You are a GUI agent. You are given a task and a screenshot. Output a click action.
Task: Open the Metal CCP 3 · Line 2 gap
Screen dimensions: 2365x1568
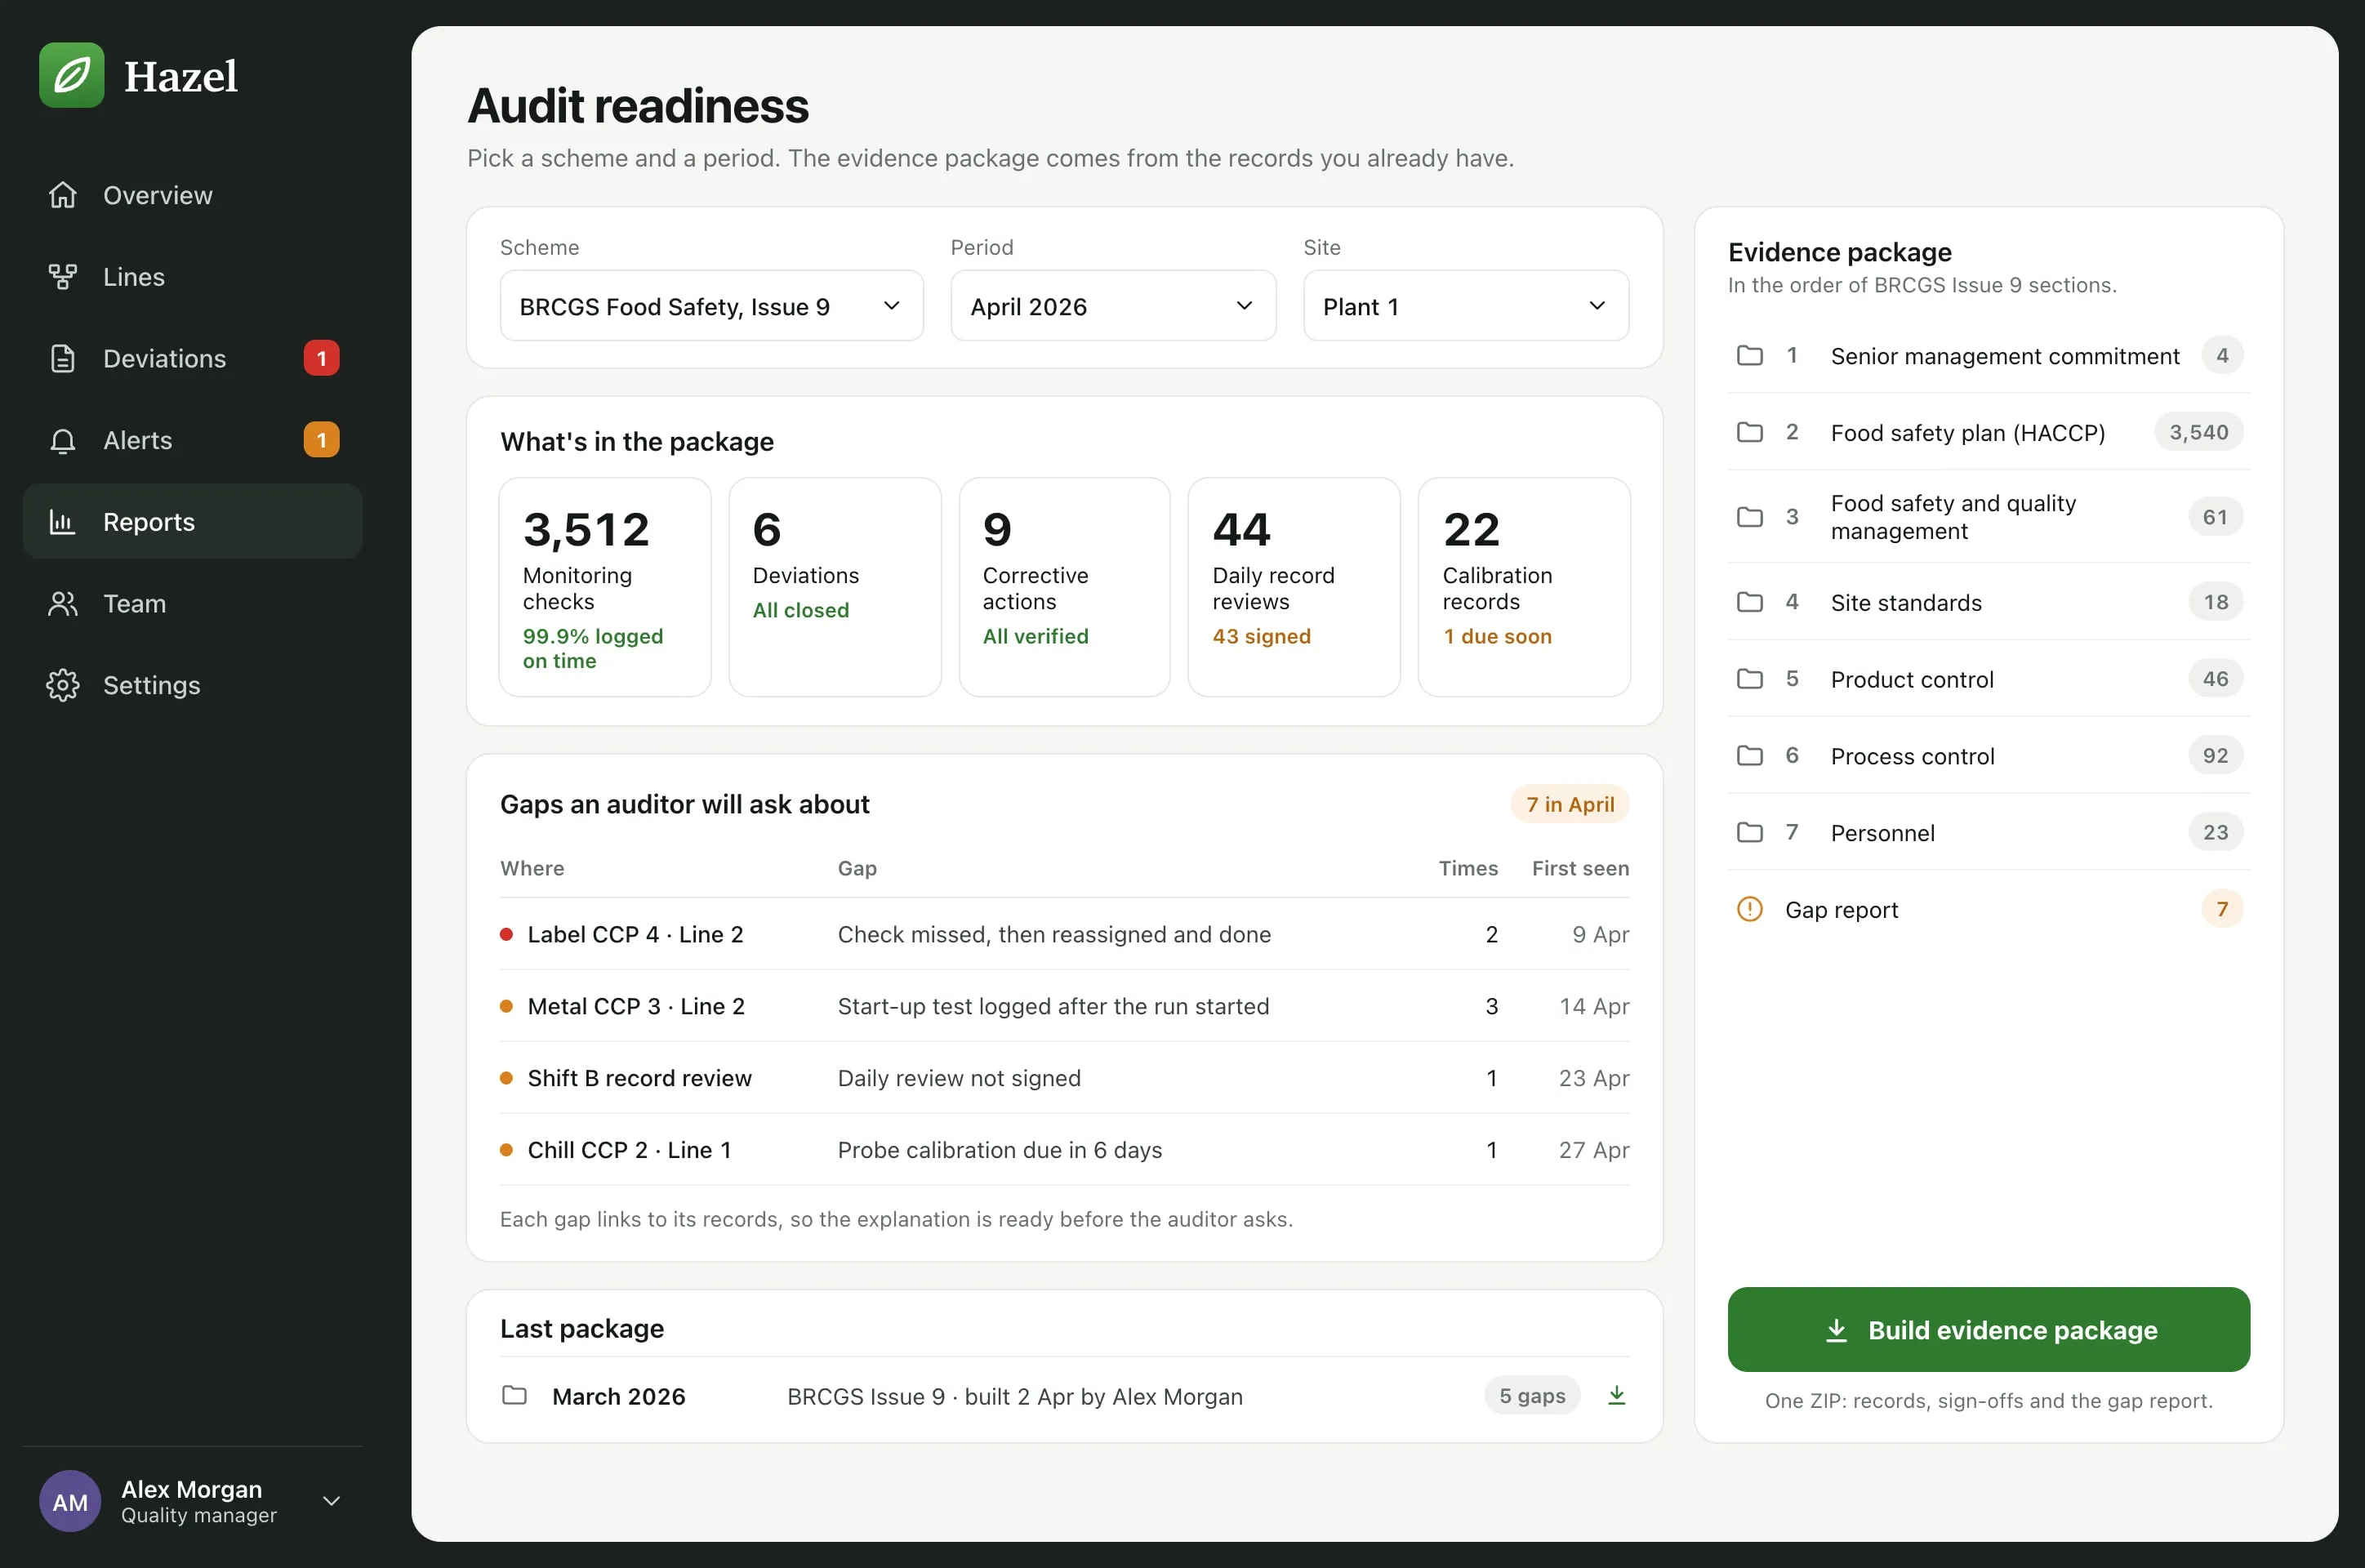pyautogui.click(x=1064, y=1006)
